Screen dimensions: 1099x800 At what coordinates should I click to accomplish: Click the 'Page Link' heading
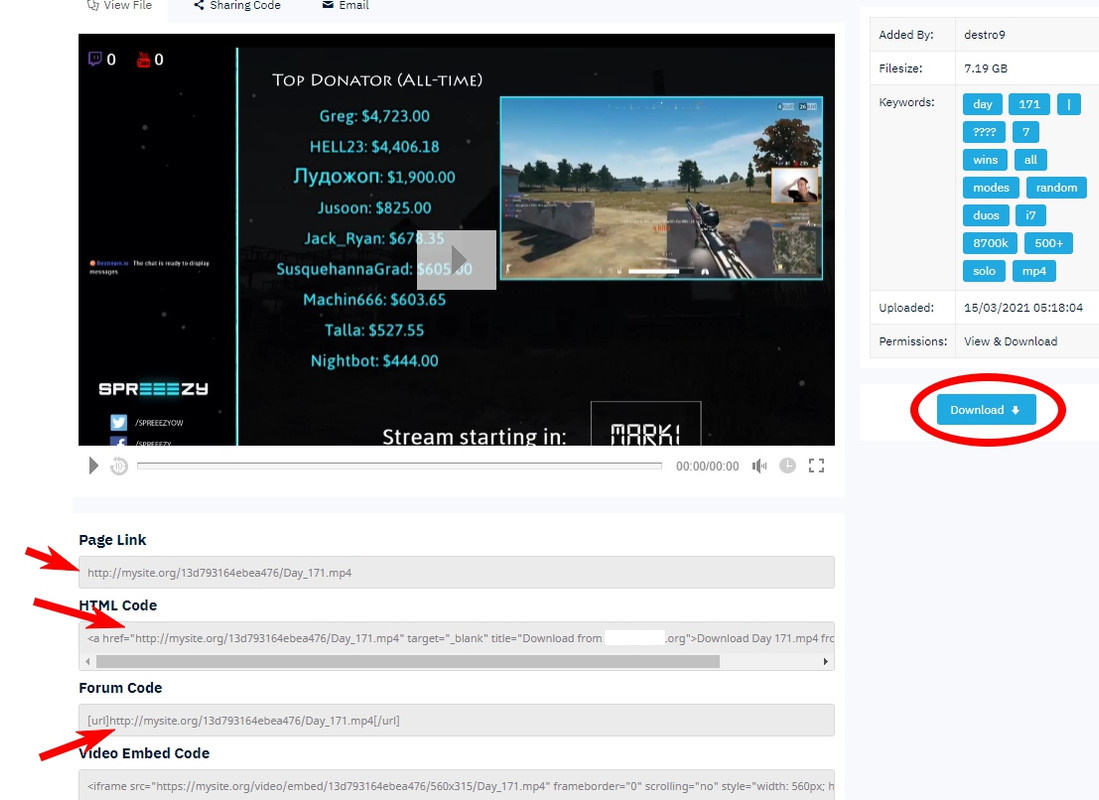(112, 540)
